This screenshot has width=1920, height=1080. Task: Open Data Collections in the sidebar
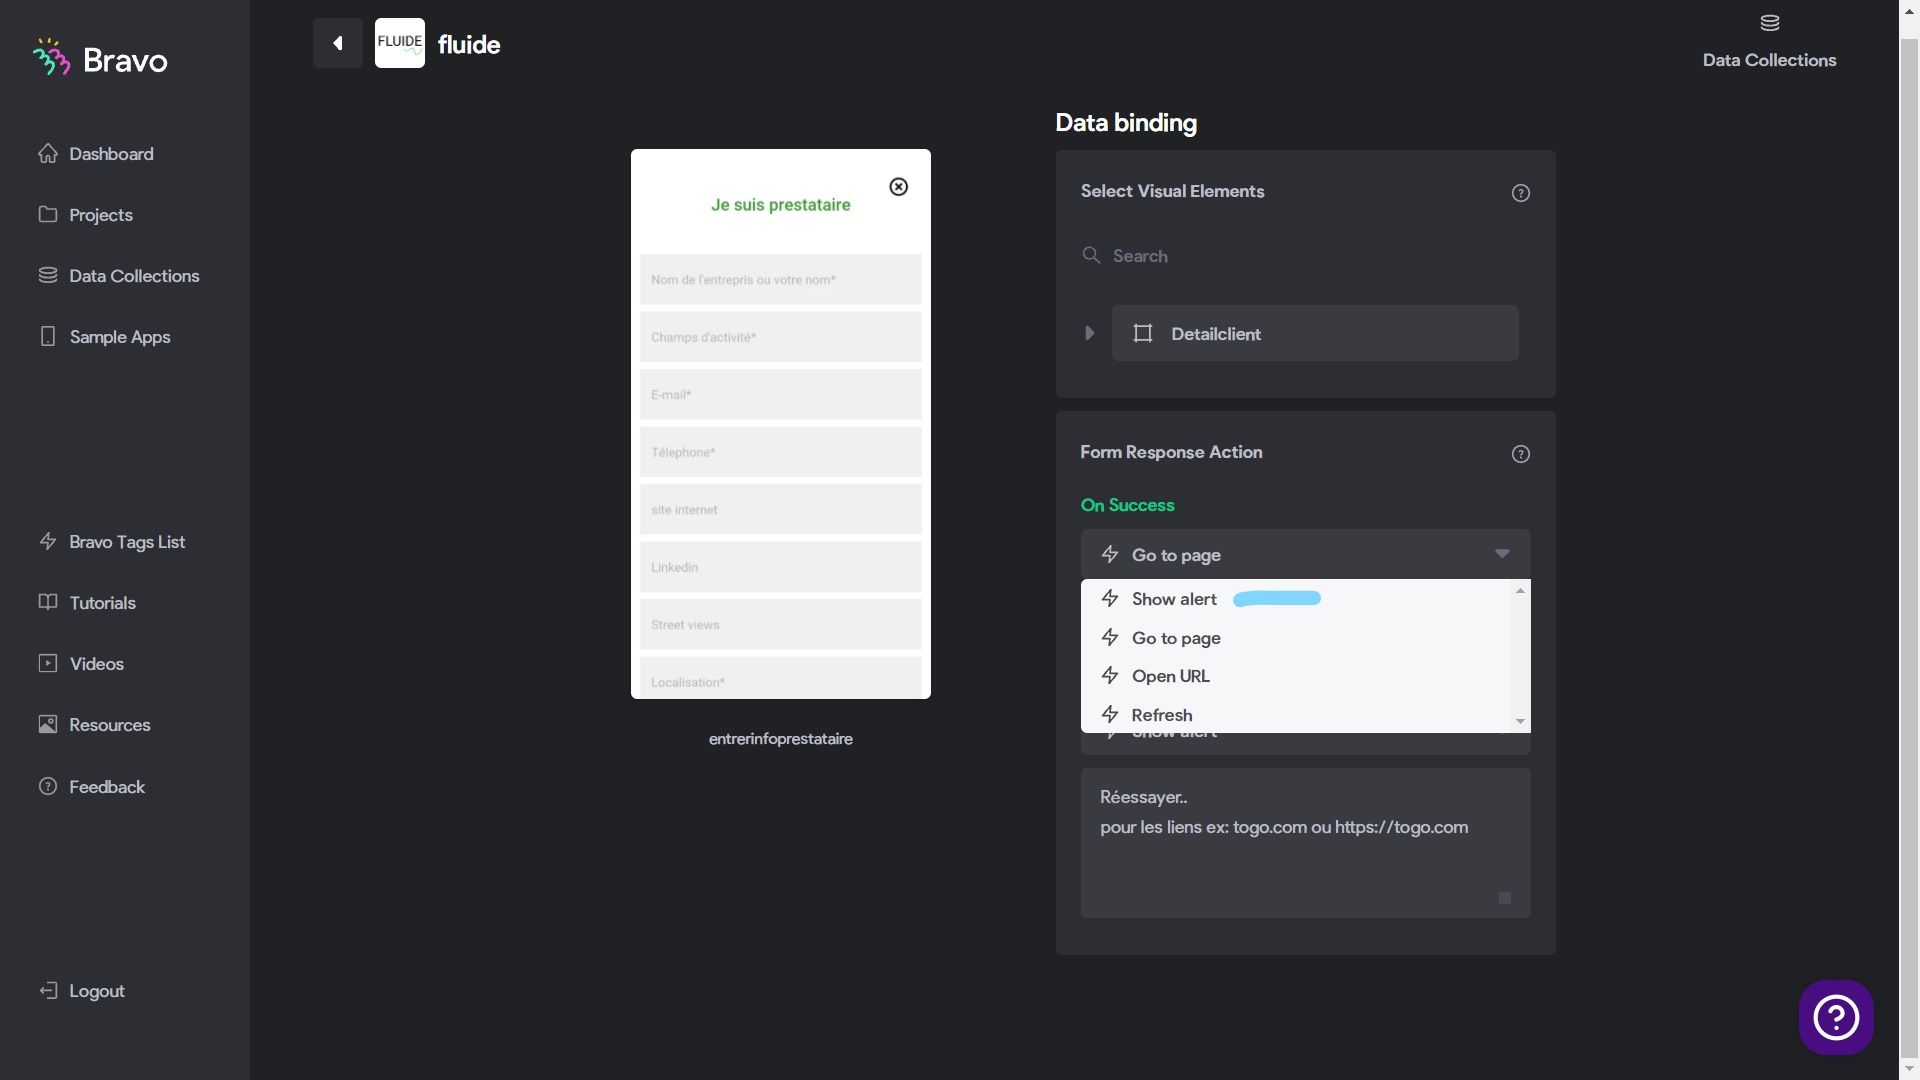coord(119,276)
